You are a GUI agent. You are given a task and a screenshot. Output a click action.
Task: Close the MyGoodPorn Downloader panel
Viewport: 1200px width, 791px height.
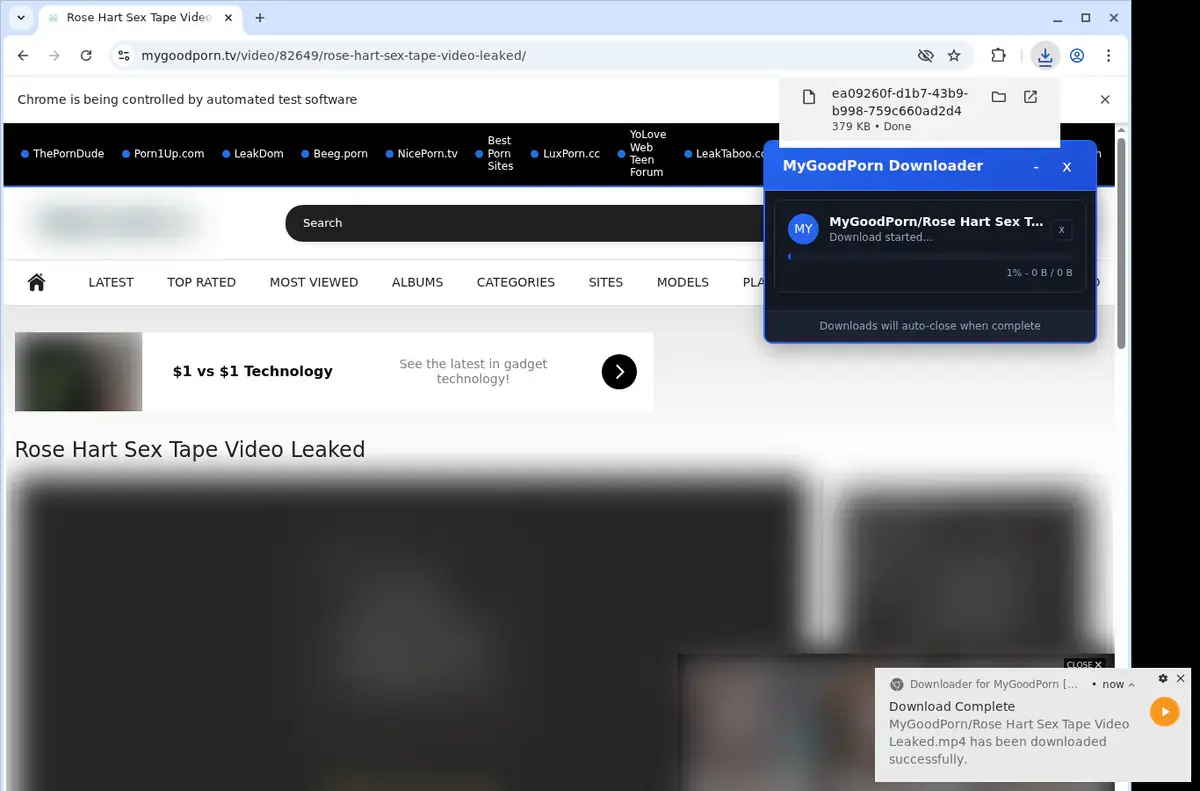[1067, 167]
